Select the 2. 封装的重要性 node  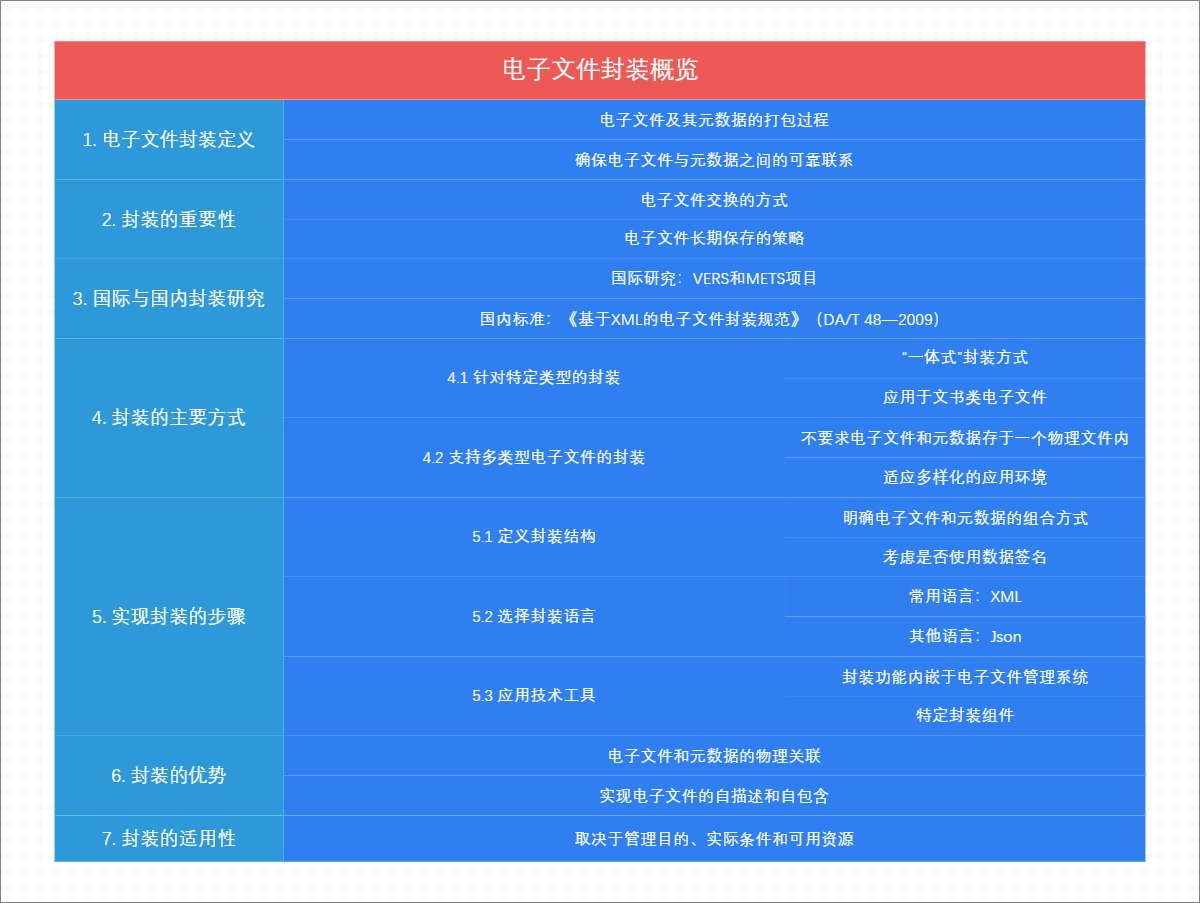click(x=169, y=218)
